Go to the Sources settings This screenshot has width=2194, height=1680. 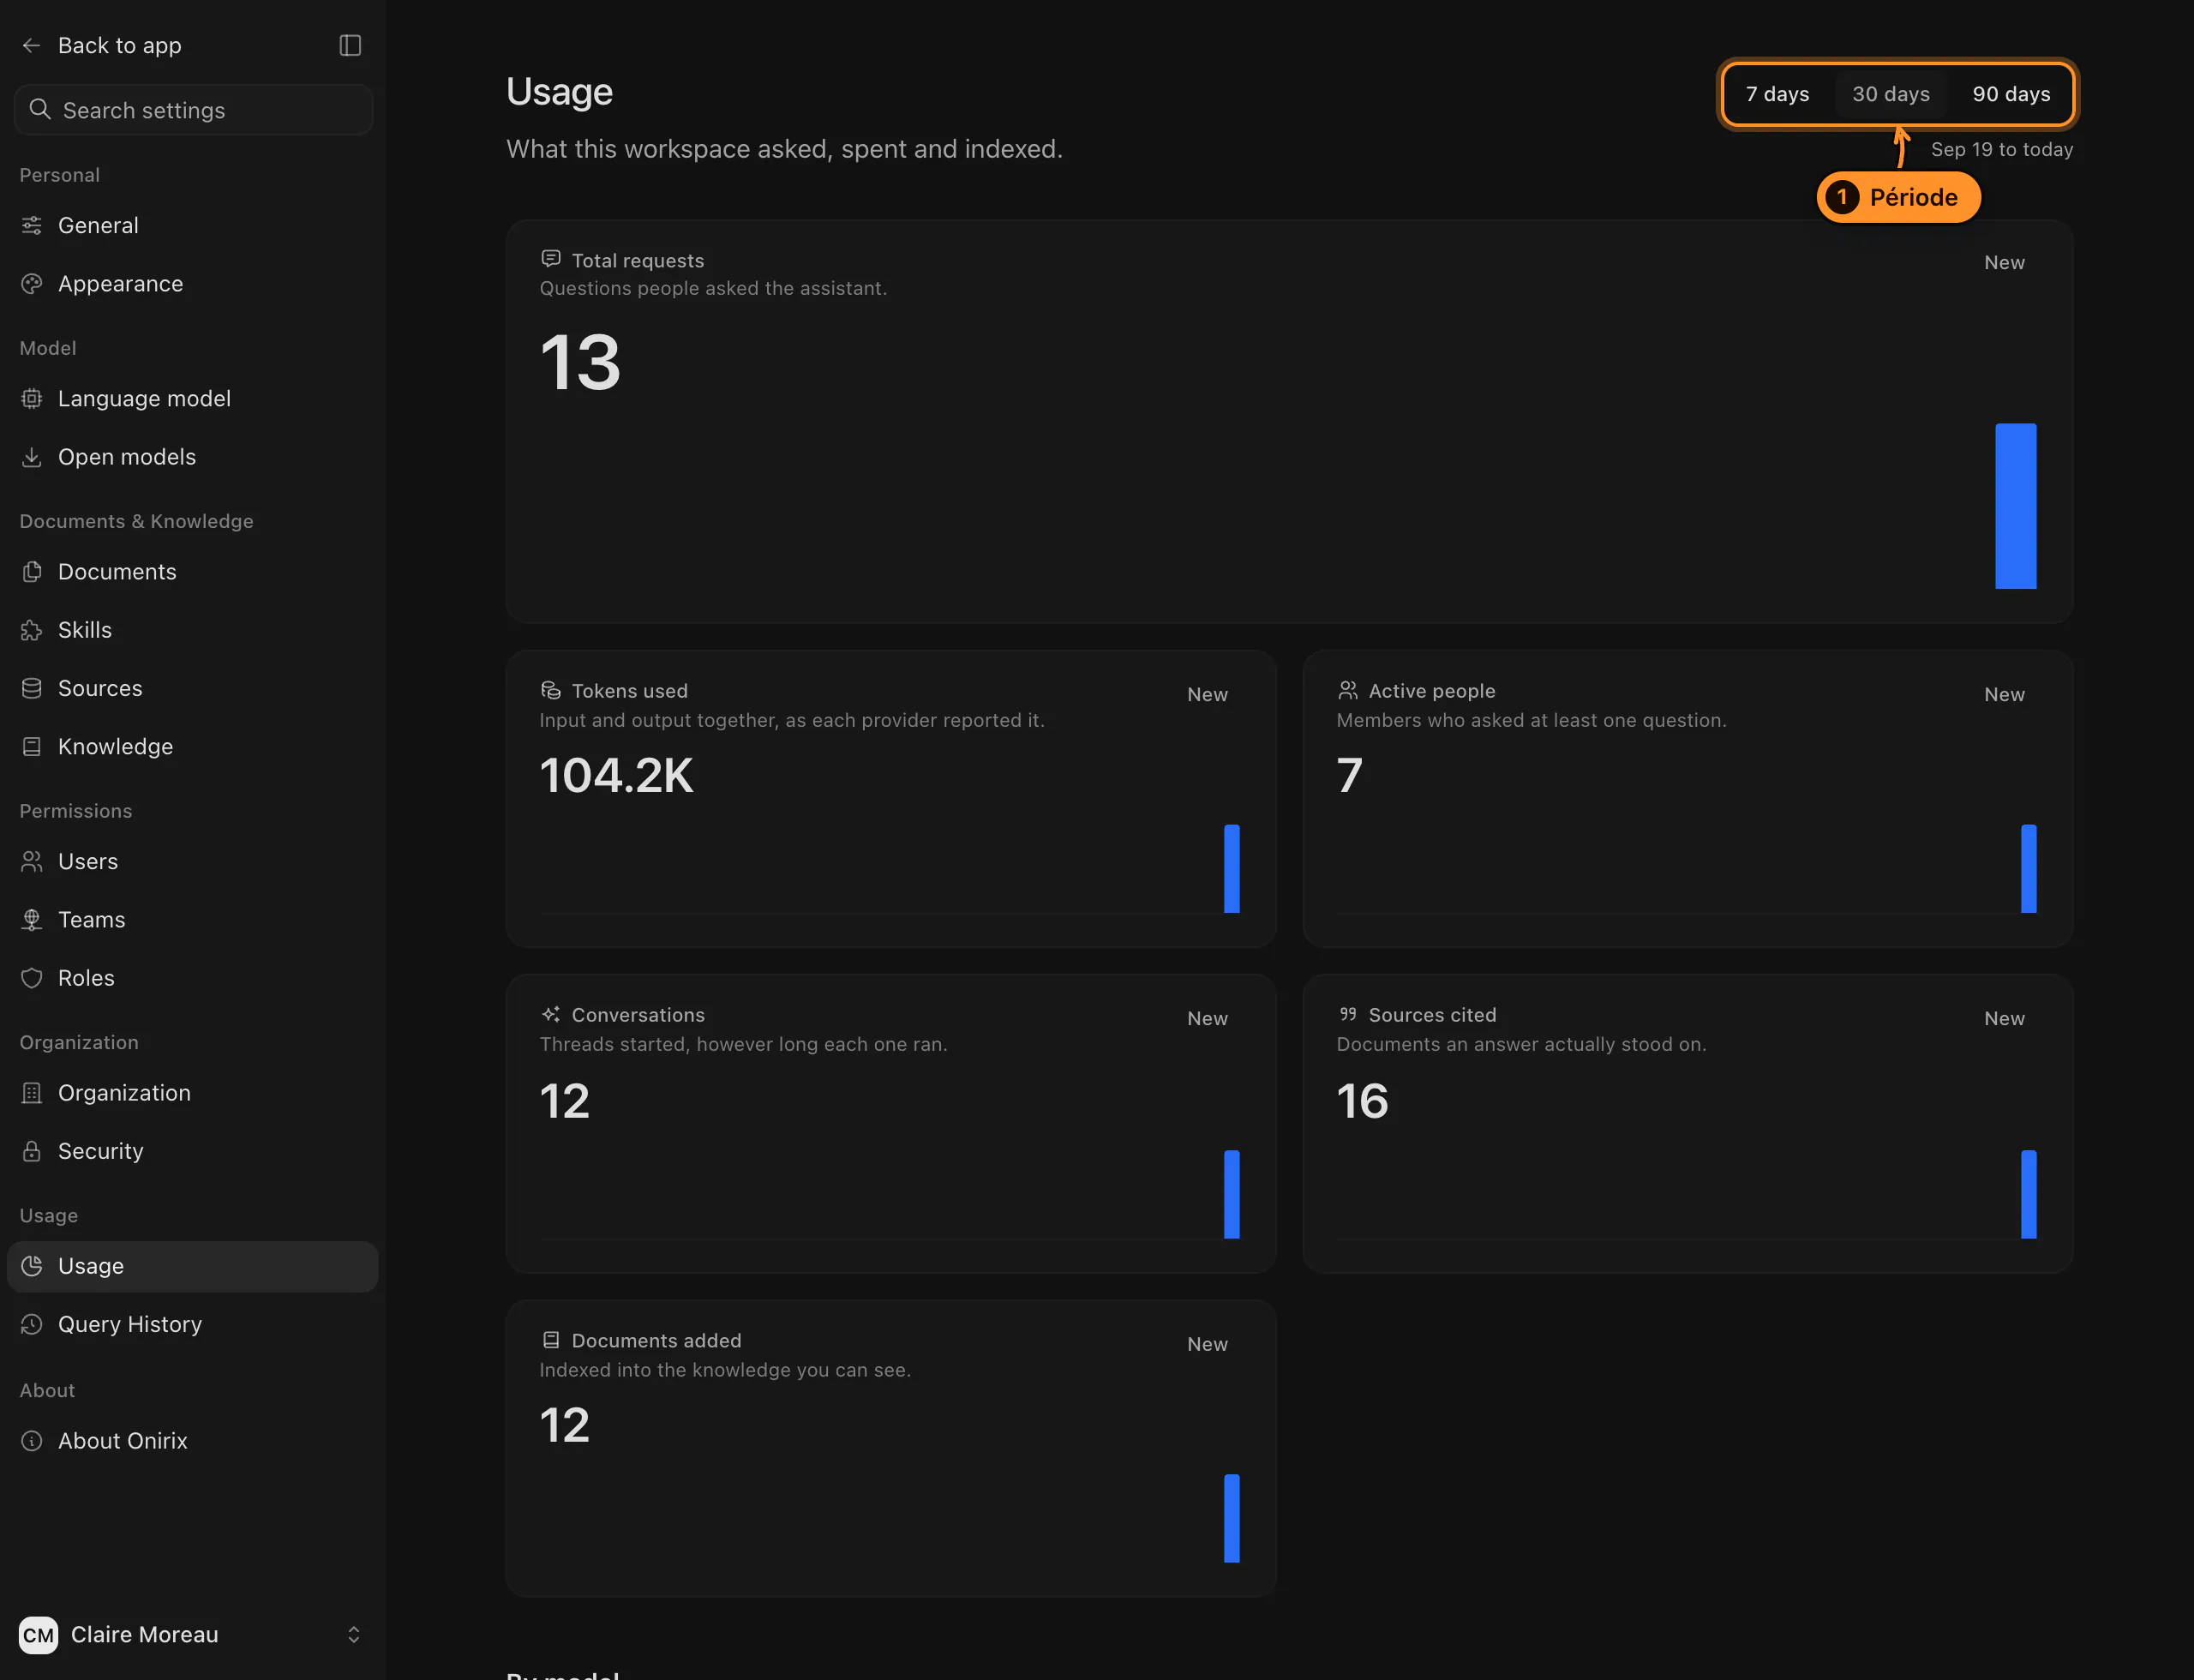click(192, 688)
